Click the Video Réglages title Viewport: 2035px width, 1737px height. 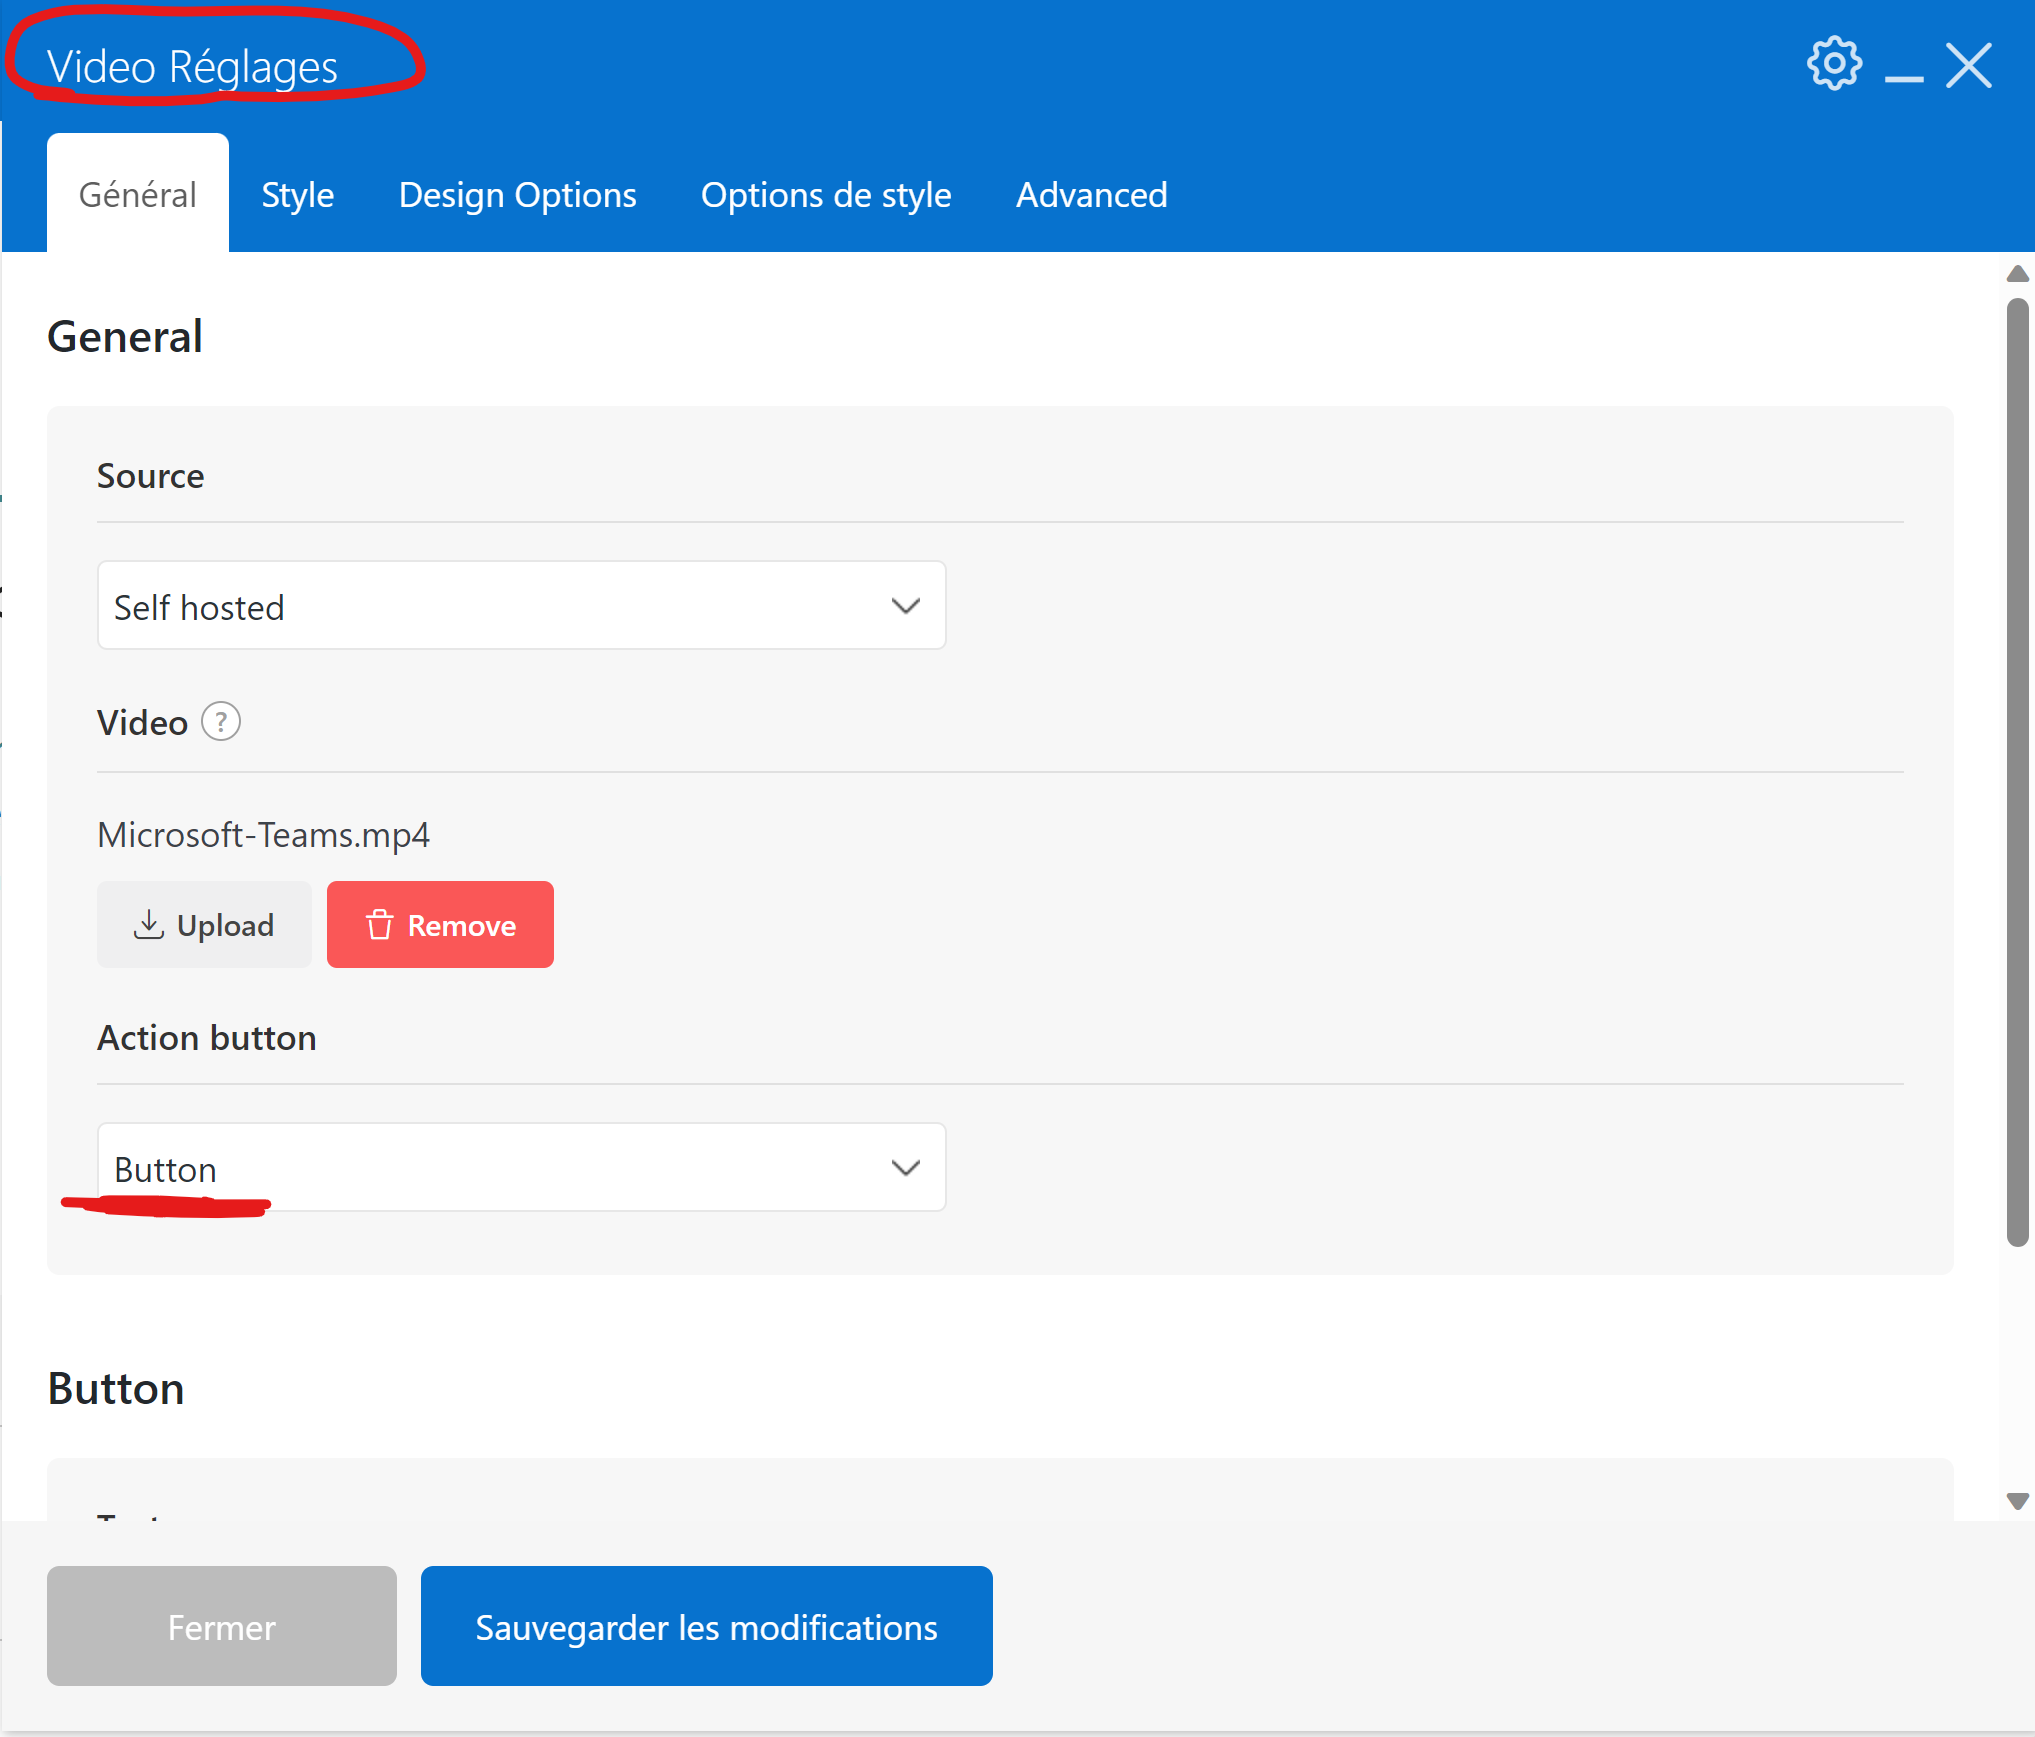[x=192, y=67]
